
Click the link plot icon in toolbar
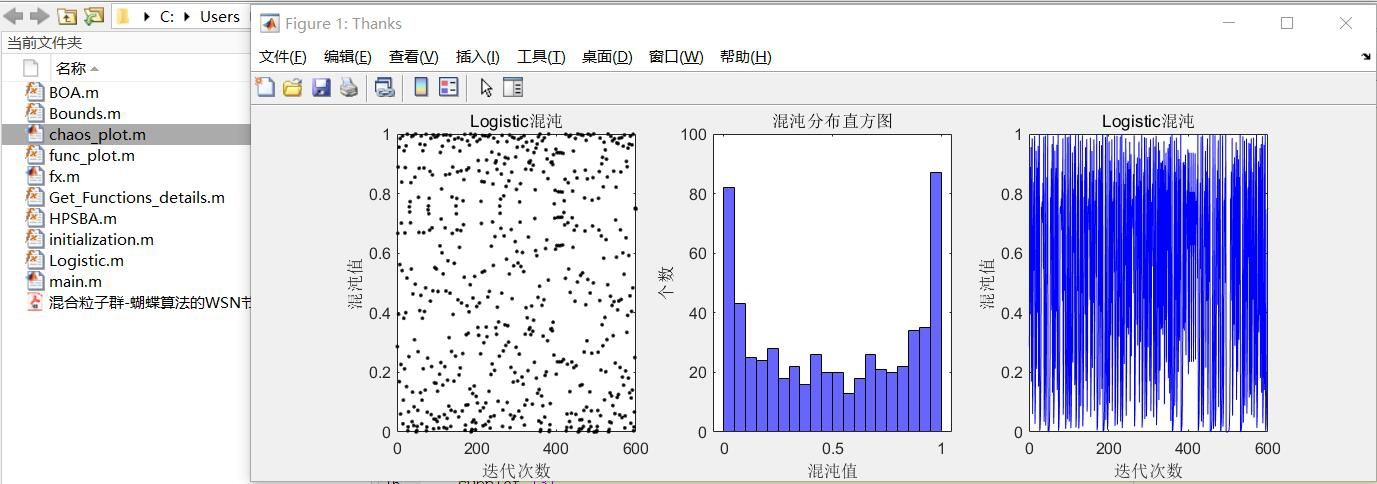[x=384, y=87]
